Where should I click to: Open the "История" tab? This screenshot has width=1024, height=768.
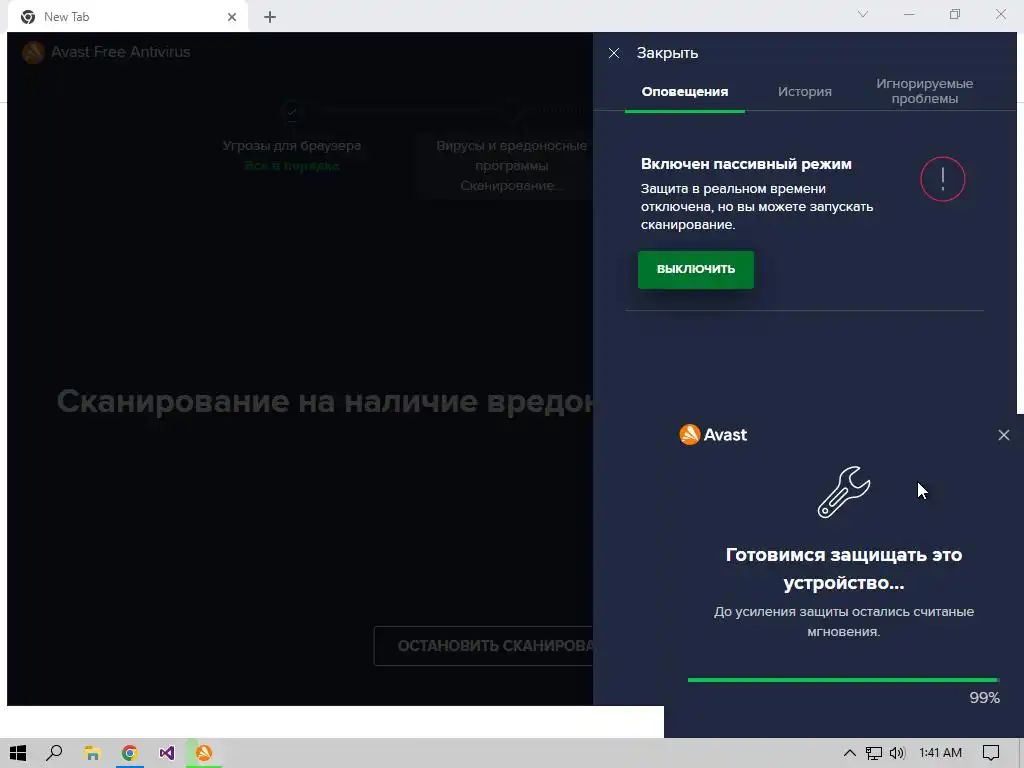tap(805, 91)
